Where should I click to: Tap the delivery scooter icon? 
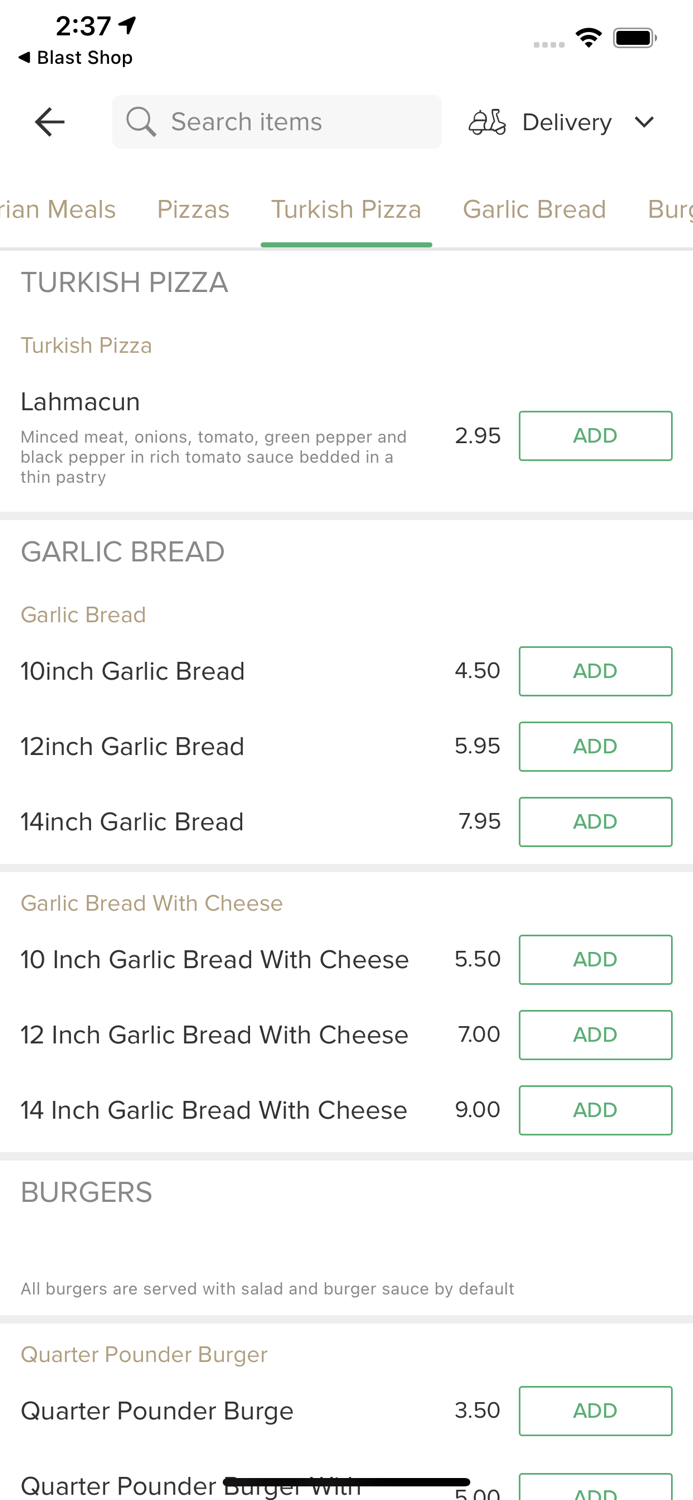[x=487, y=122]
